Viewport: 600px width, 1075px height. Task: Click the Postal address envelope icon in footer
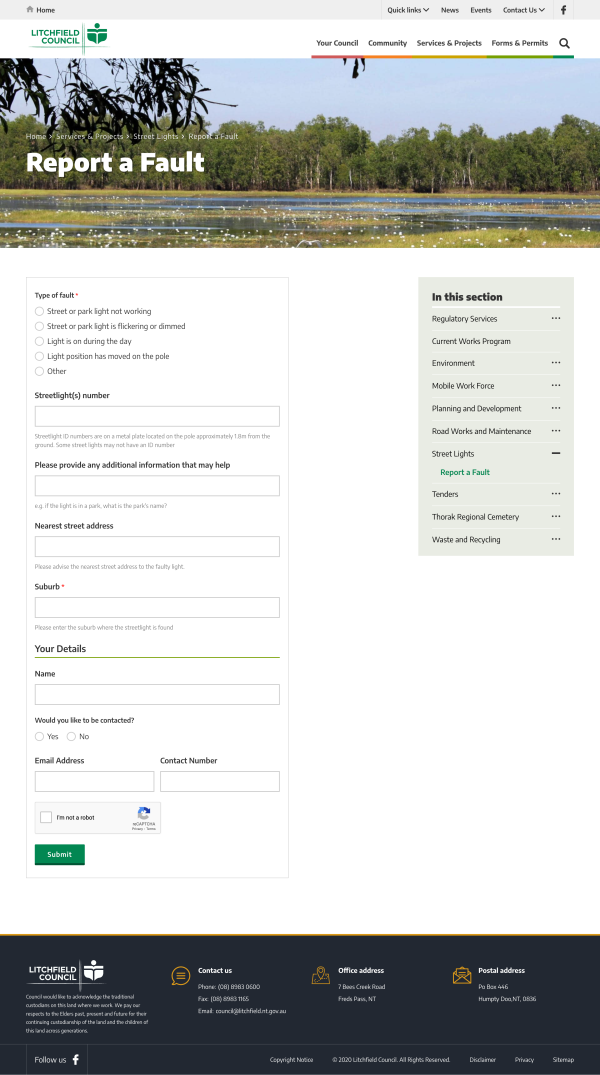[x=462, y=975]
